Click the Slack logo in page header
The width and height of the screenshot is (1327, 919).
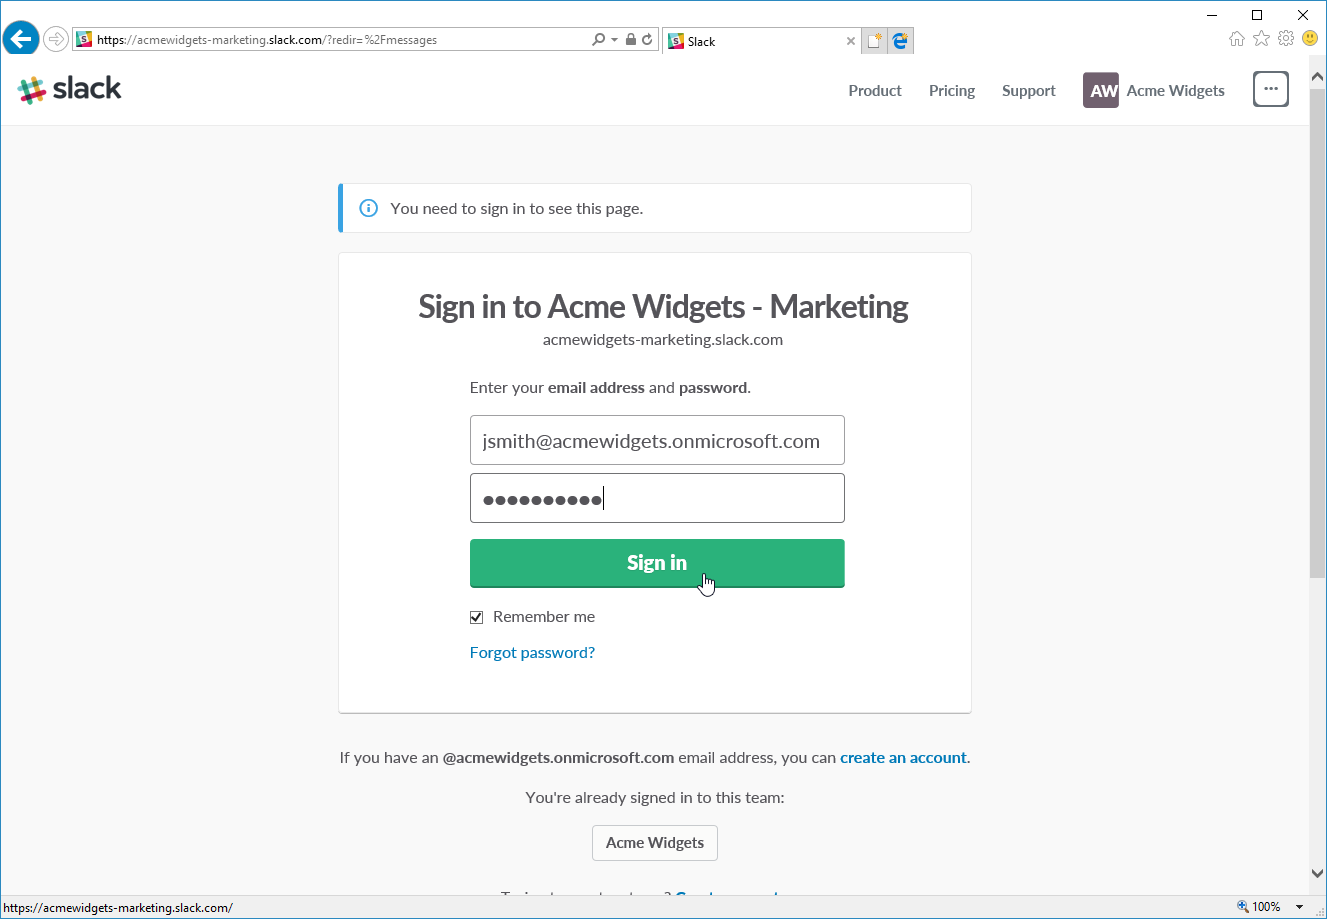(70, 89)
